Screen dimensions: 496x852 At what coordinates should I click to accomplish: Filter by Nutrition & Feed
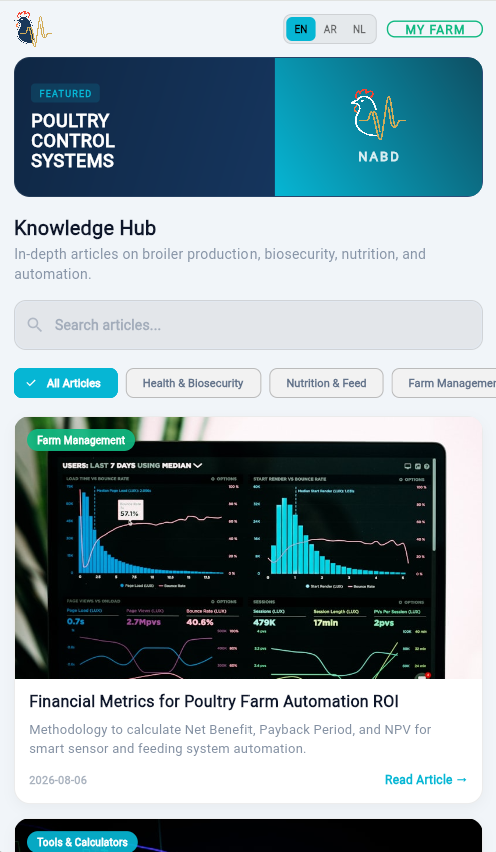(x=327, y=383)
